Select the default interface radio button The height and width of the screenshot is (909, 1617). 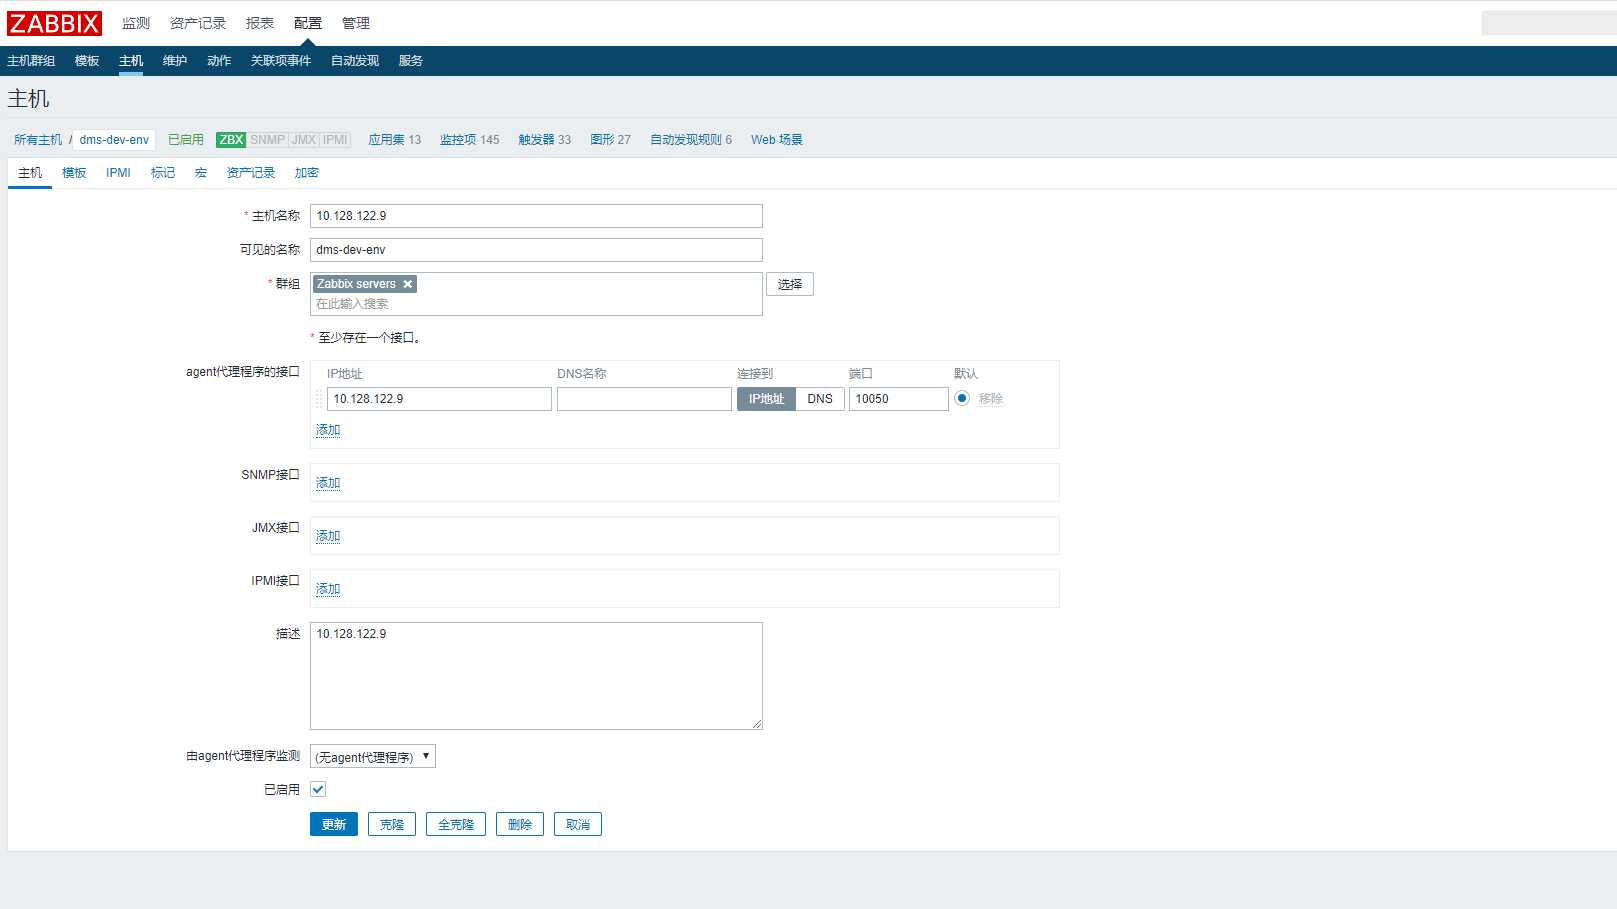click(x=962, y=398)
